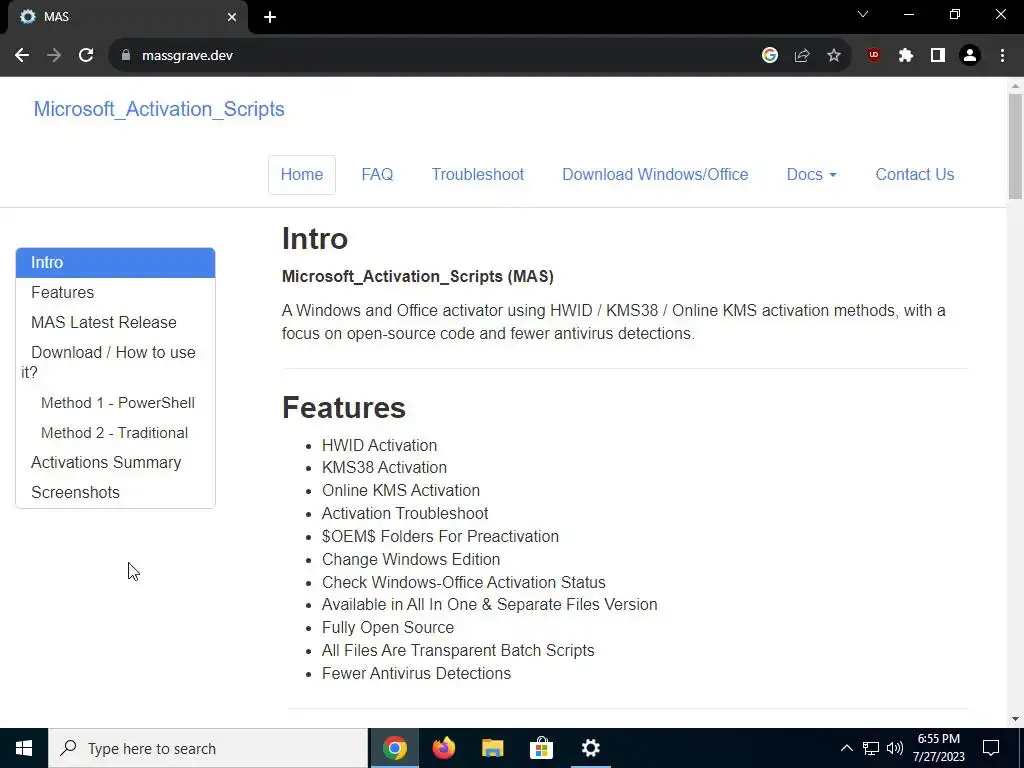Open the Windows Start menu

coord(24,748)
